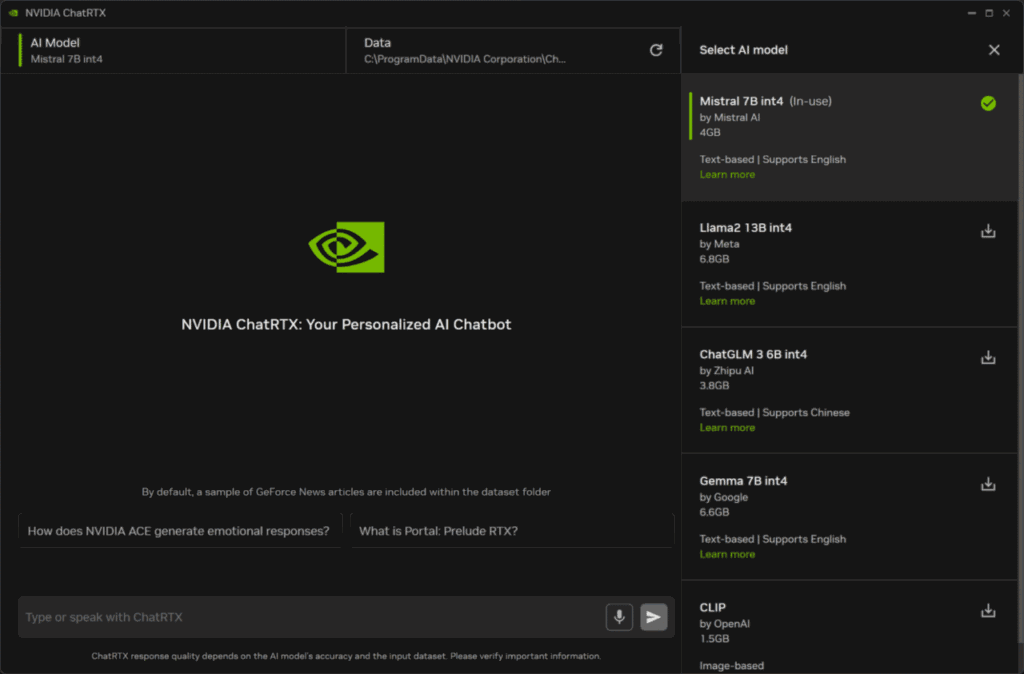
Task: Click the green checkmark on Mistral 7B
Action: click(x=988, y=103)
